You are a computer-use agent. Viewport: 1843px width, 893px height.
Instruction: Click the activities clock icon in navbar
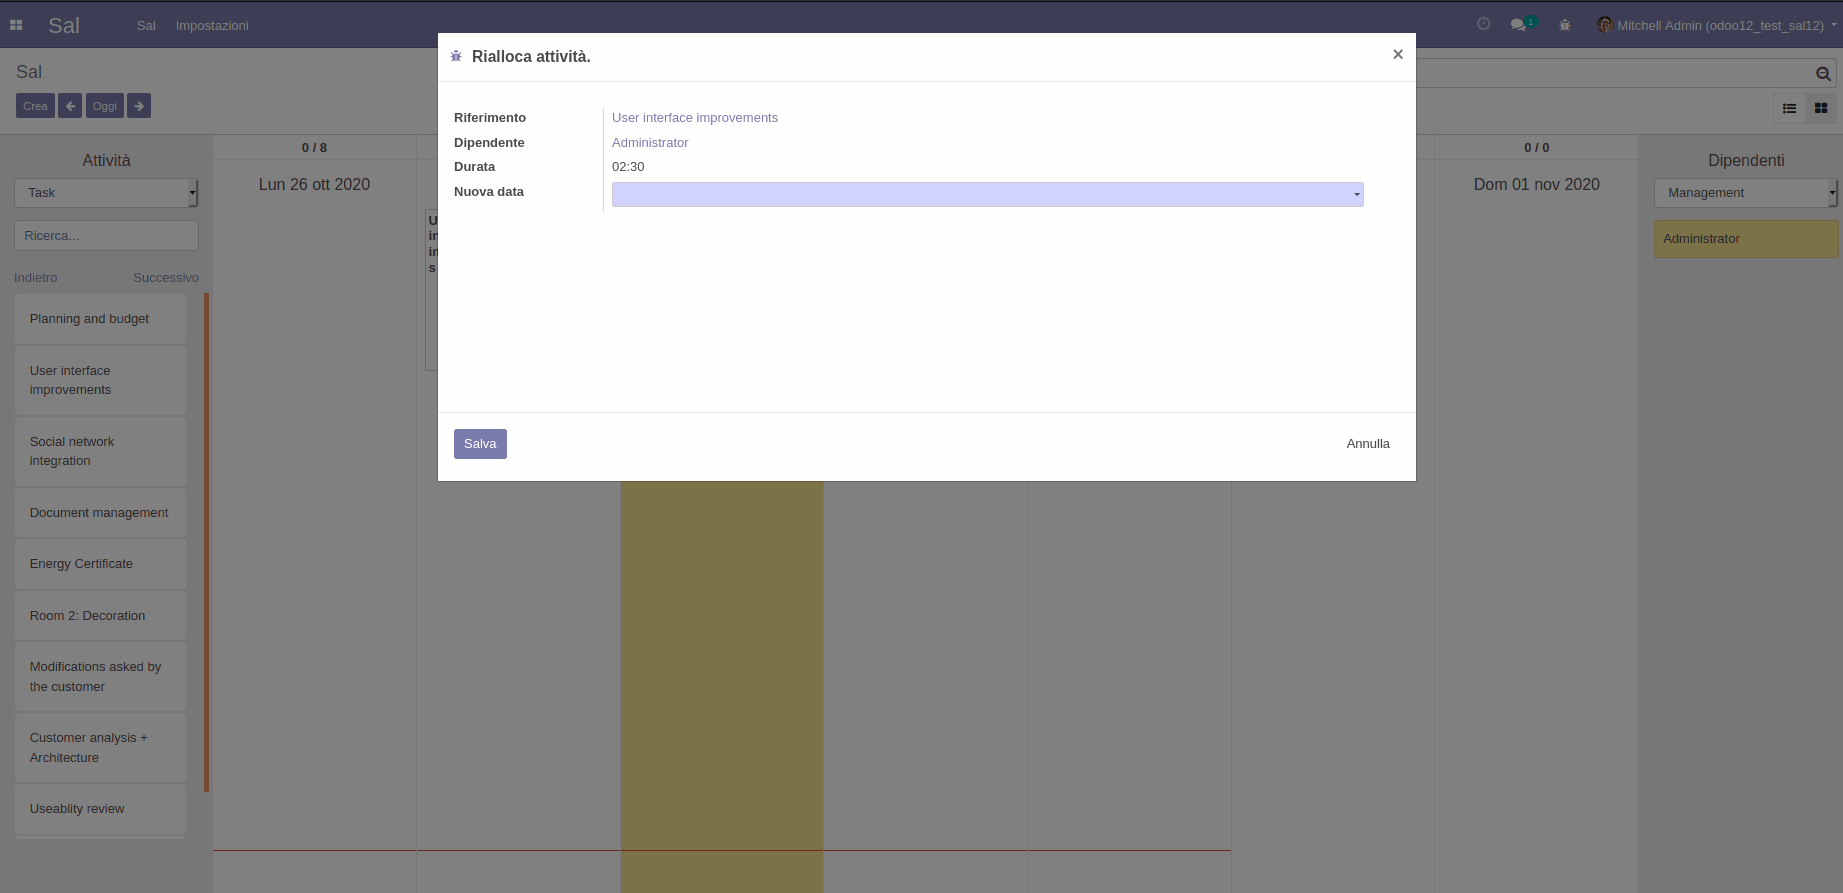point(1484,24)
